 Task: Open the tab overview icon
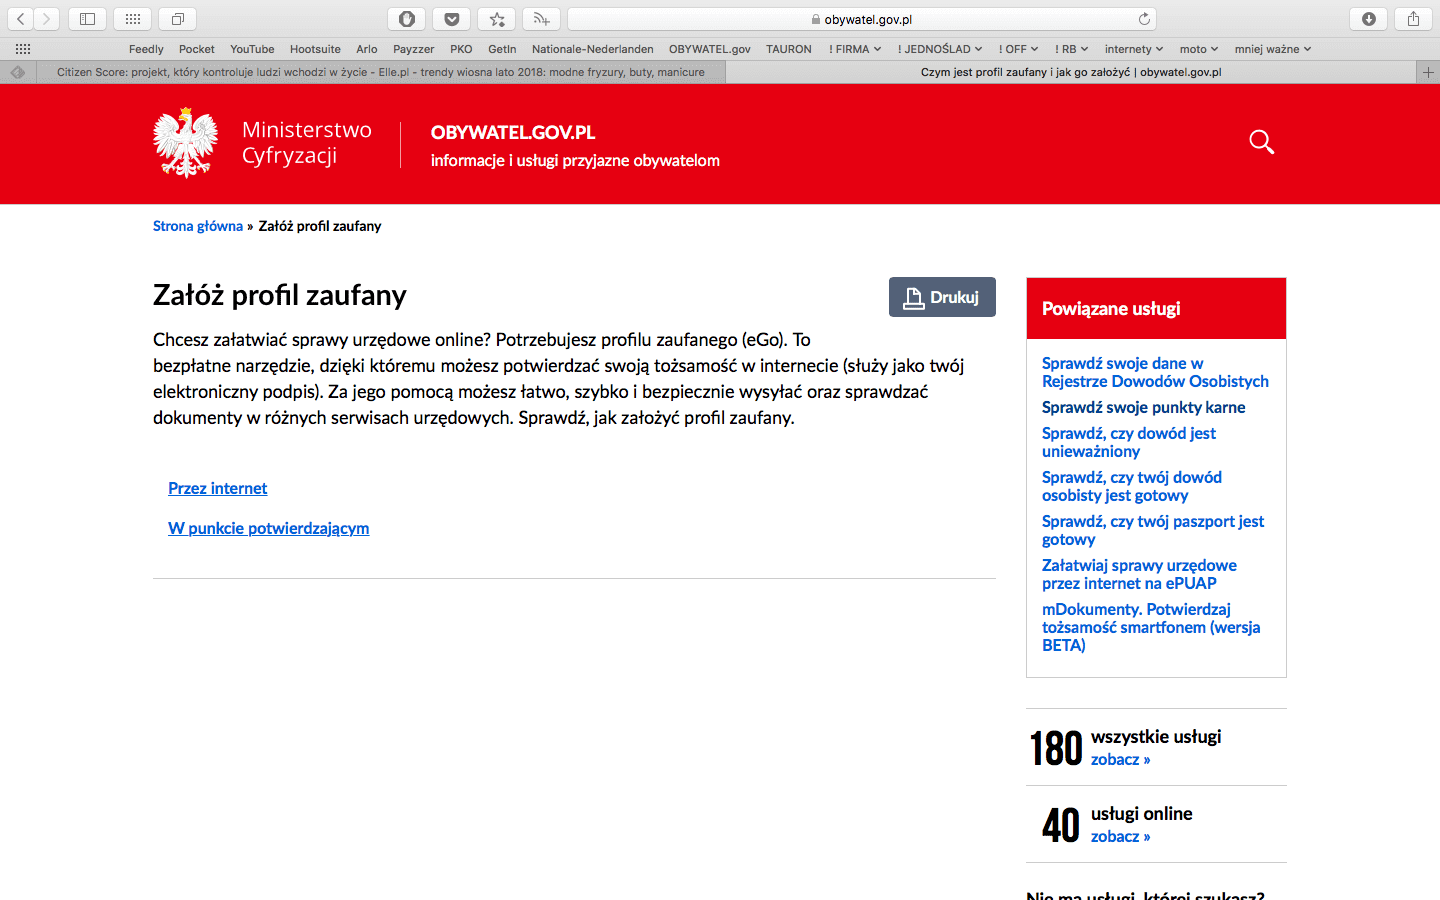pos(177,19)
